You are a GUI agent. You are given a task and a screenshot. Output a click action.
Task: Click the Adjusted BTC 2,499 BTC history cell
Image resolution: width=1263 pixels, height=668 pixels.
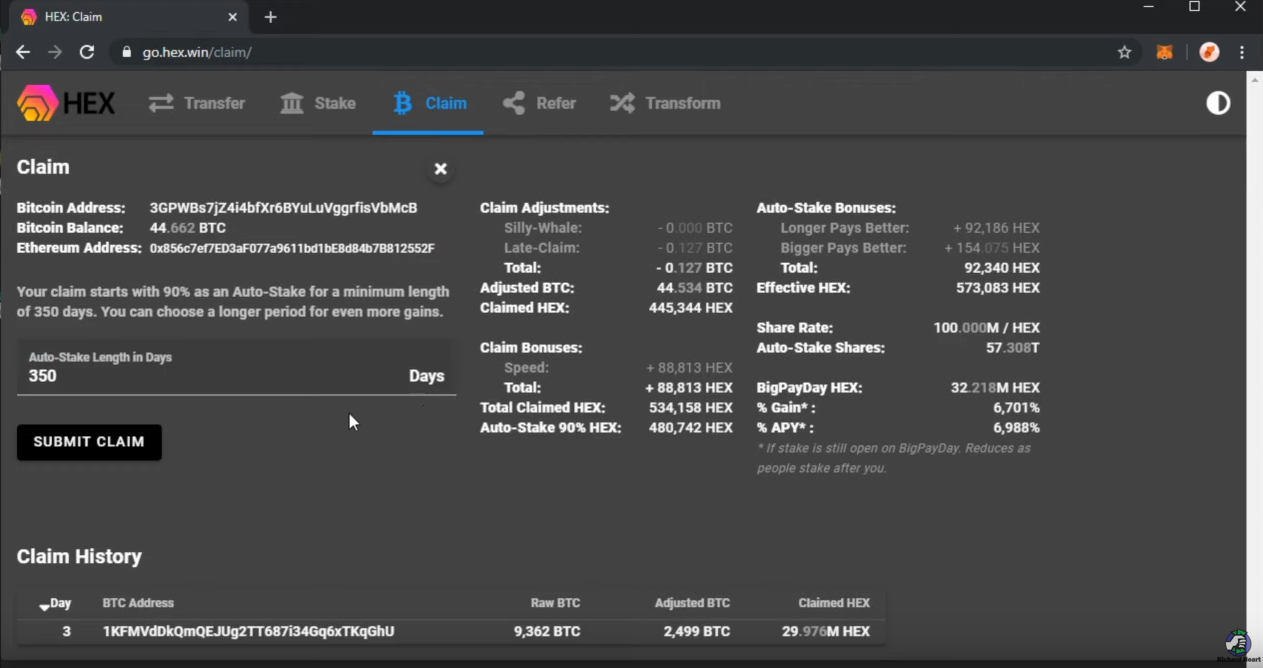696,632
